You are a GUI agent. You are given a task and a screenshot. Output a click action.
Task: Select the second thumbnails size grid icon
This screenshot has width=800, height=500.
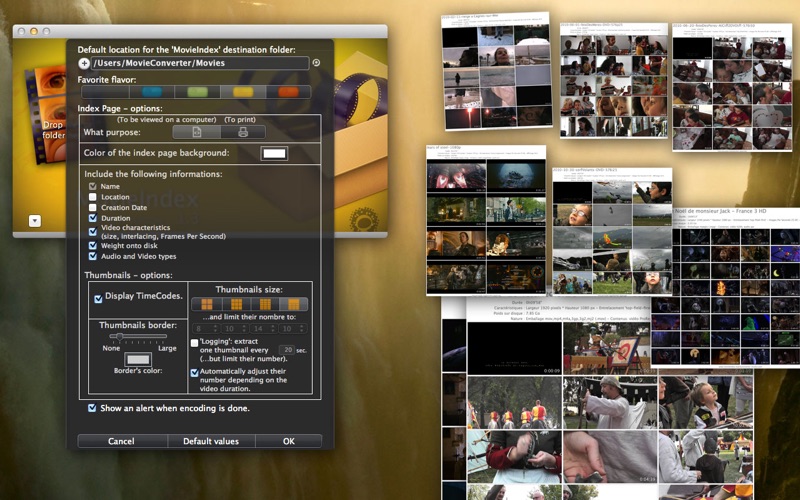coord(236,305)
